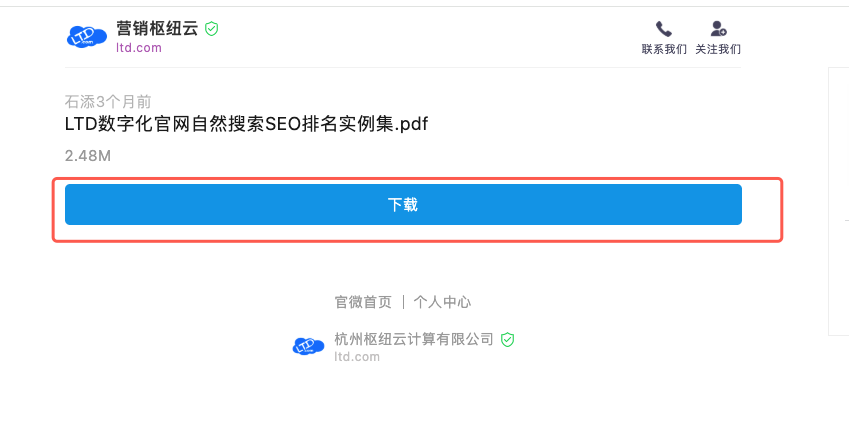The width and height of the screenshot is (849, 440).
Task: Open the purple ltd.com link in the header
Action: tap(139, 48)
